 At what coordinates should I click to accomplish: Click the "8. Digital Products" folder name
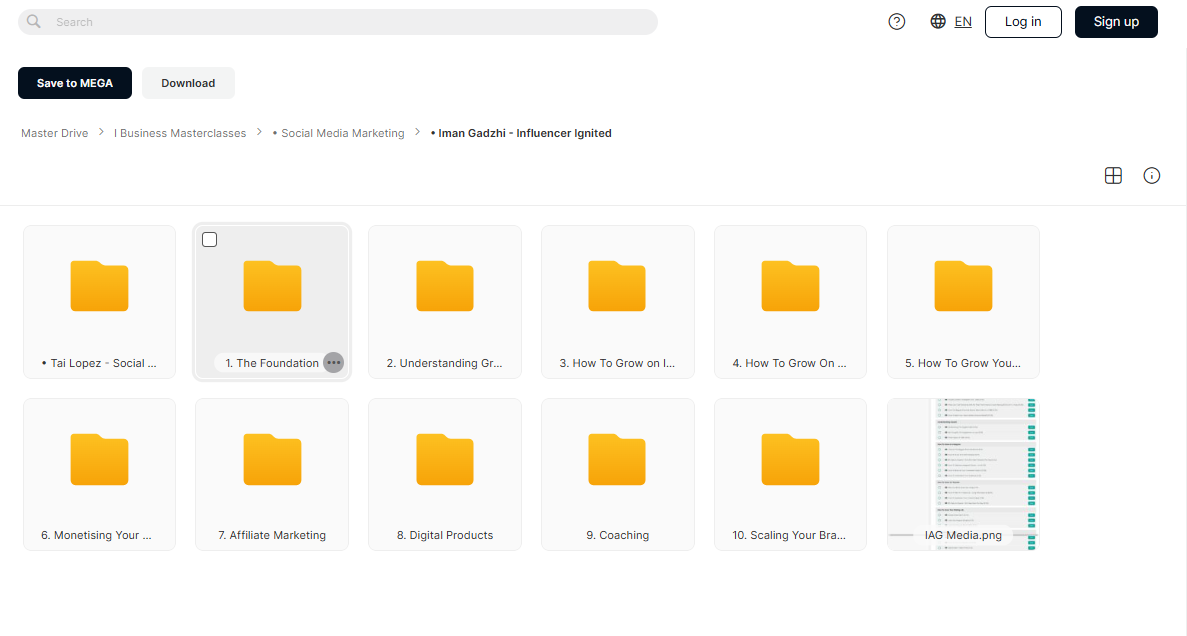445,535
